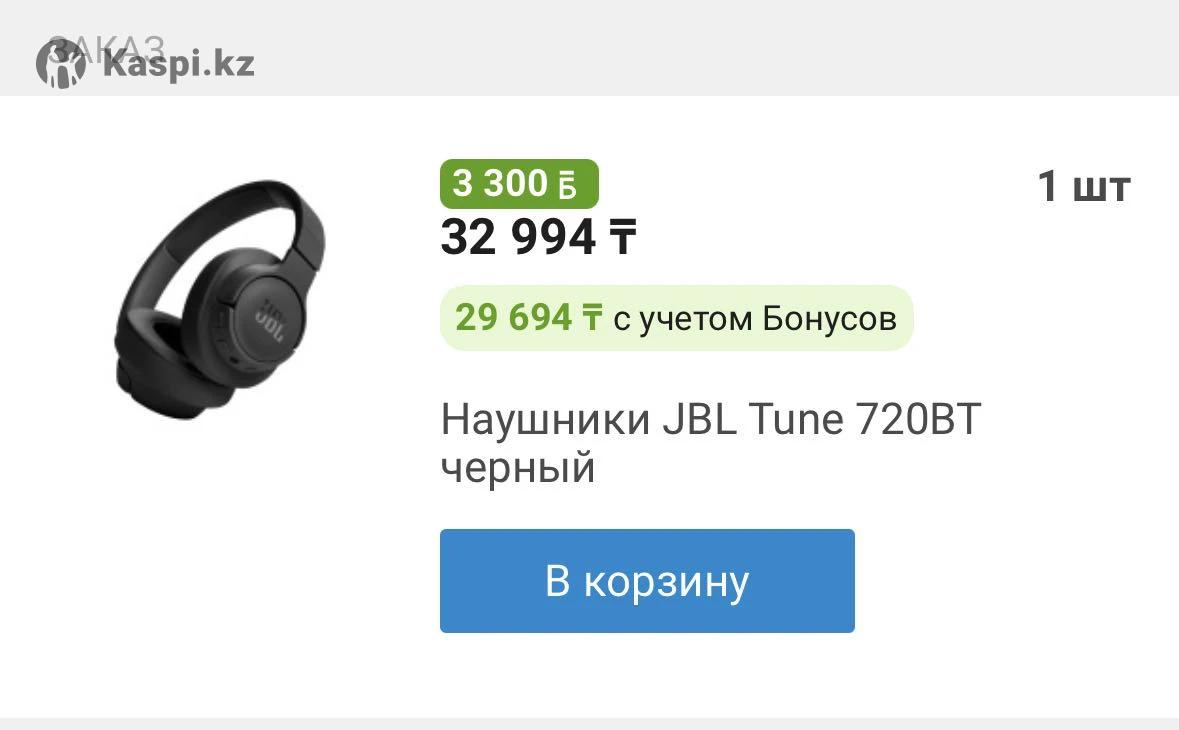This screenshot has height=730, width=1179.
Task: Click the green 29 694 amount
Action: [514, 317]
